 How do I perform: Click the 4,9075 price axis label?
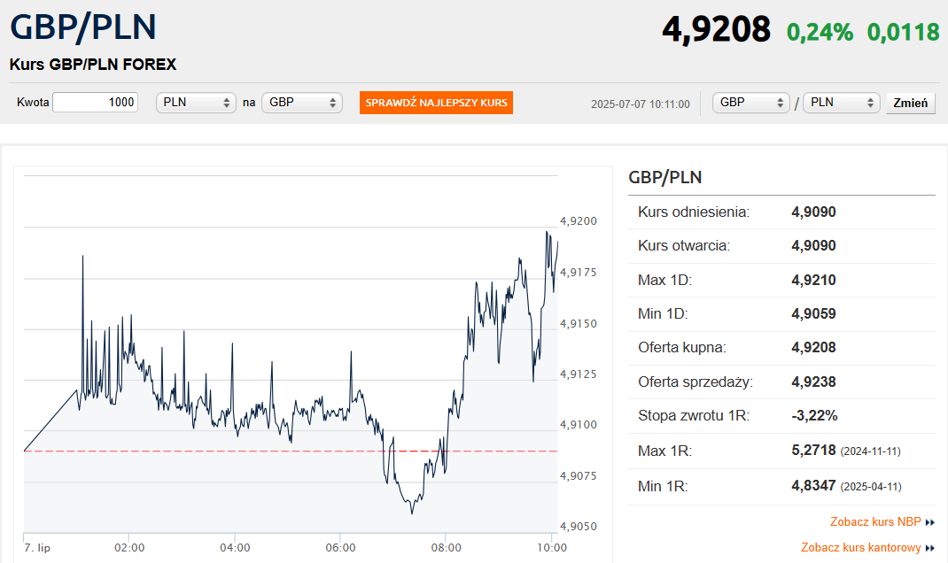pos(579,477)
